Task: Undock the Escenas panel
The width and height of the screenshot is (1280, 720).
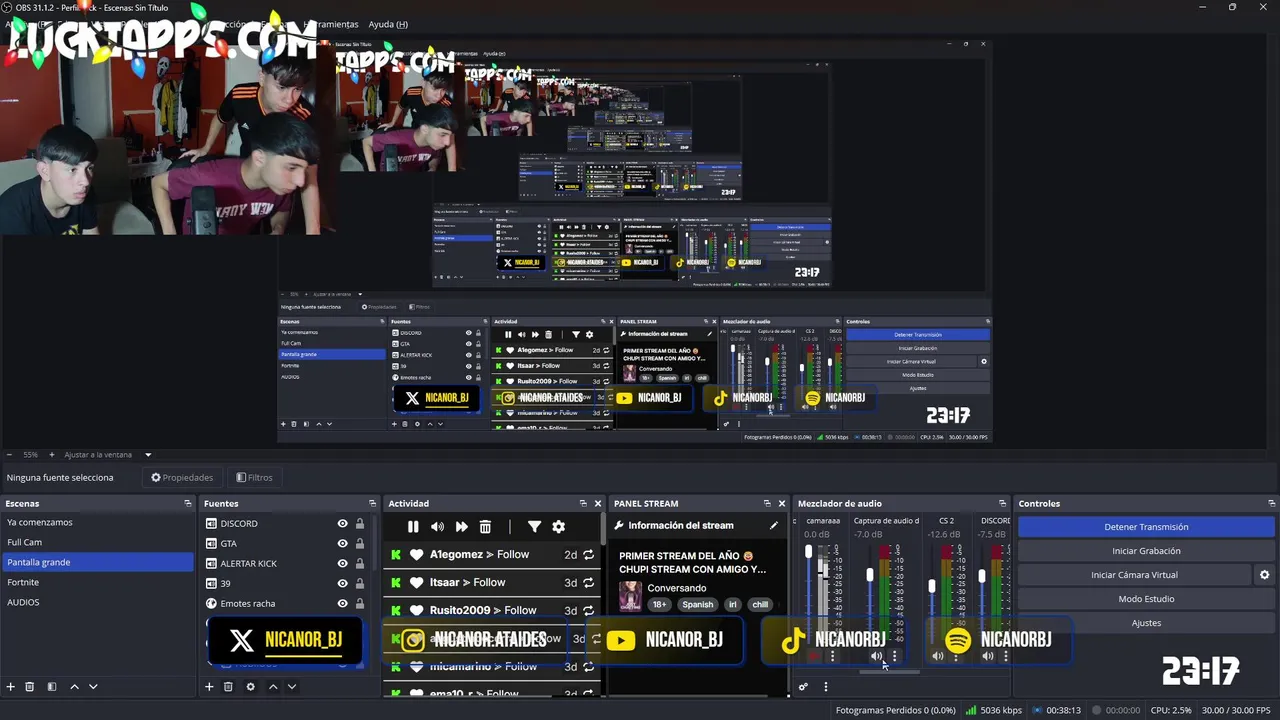Action: [187, 503]
